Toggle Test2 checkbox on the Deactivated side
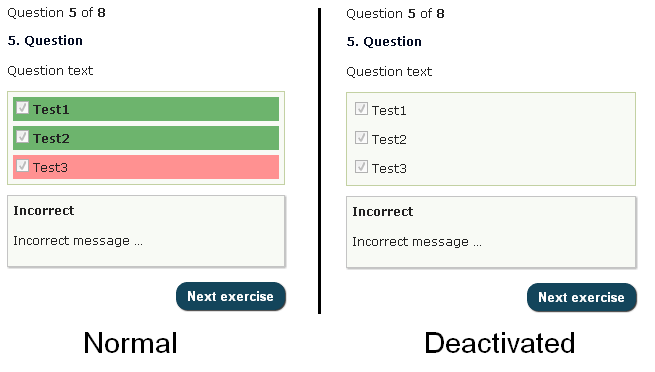The image size is (655, 372). pyautogui.click(x=361, y=137)
